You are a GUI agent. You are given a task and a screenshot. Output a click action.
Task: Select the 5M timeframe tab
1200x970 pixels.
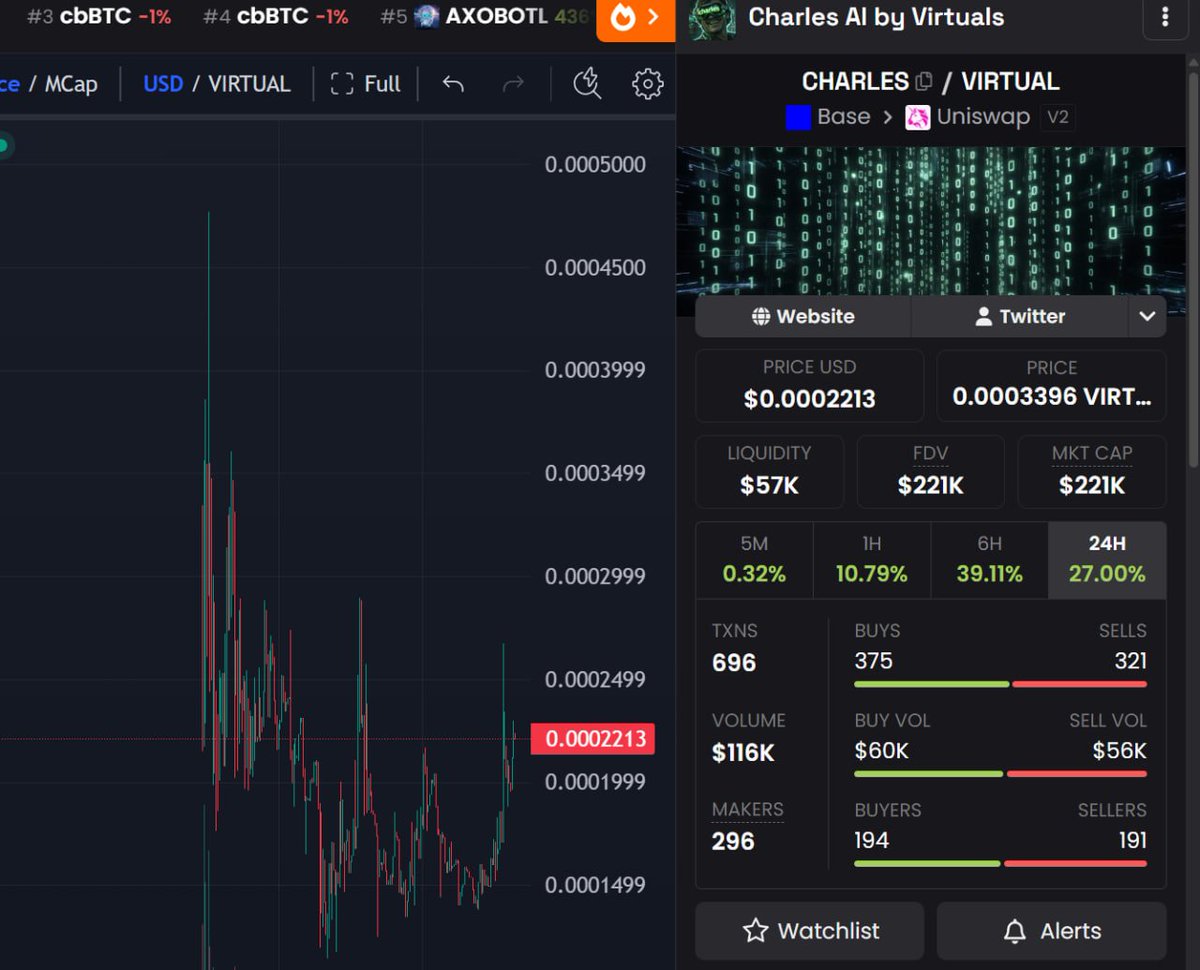[x=754, y=560]
